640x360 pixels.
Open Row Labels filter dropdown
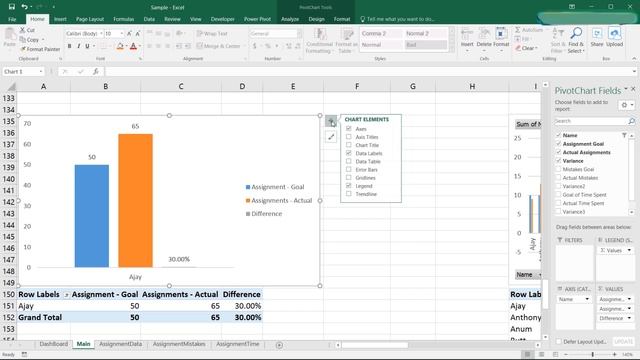click(66, 295)
